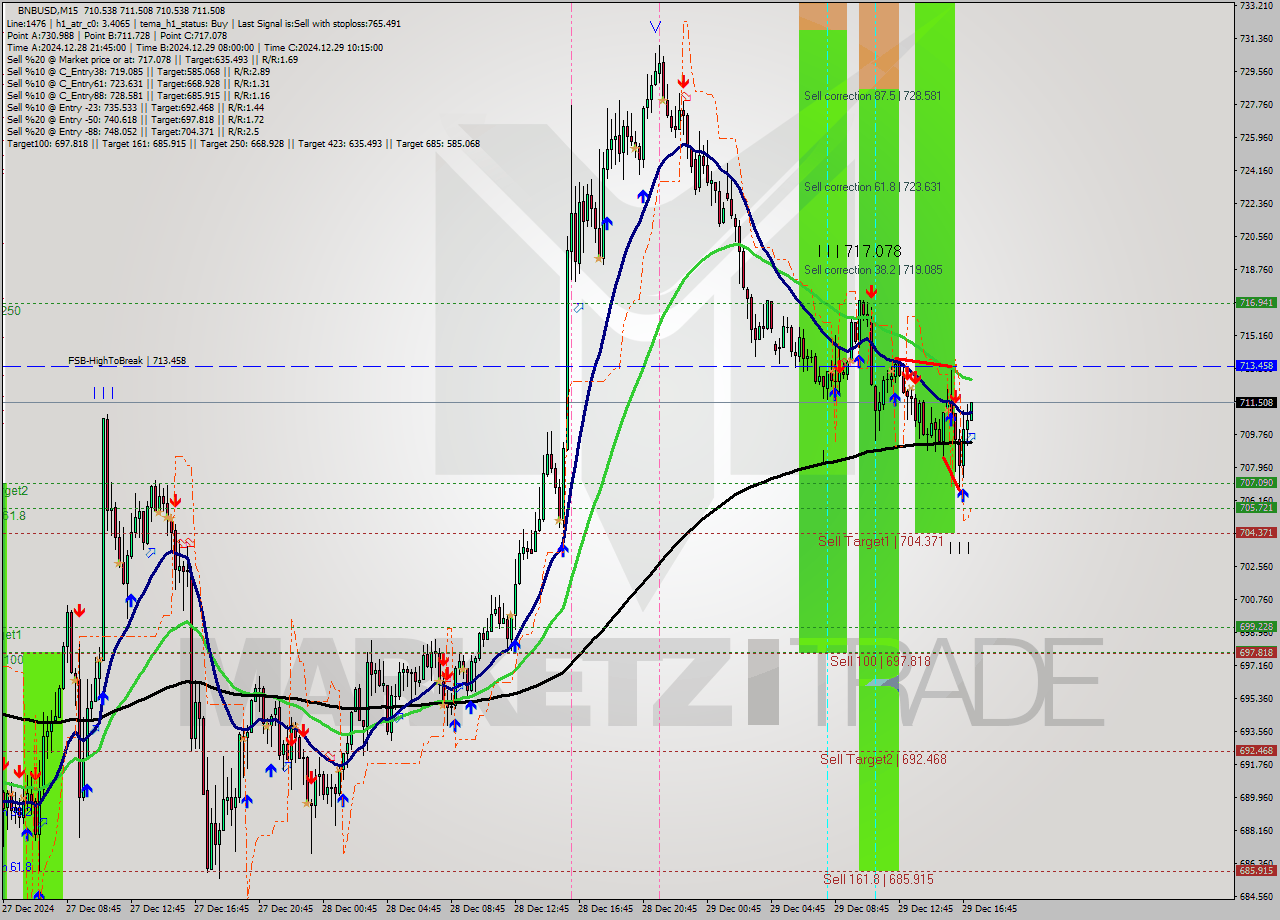Click the blue V marker at chart peak
The height and width of the screenshot is (920, 1280).
655,27
